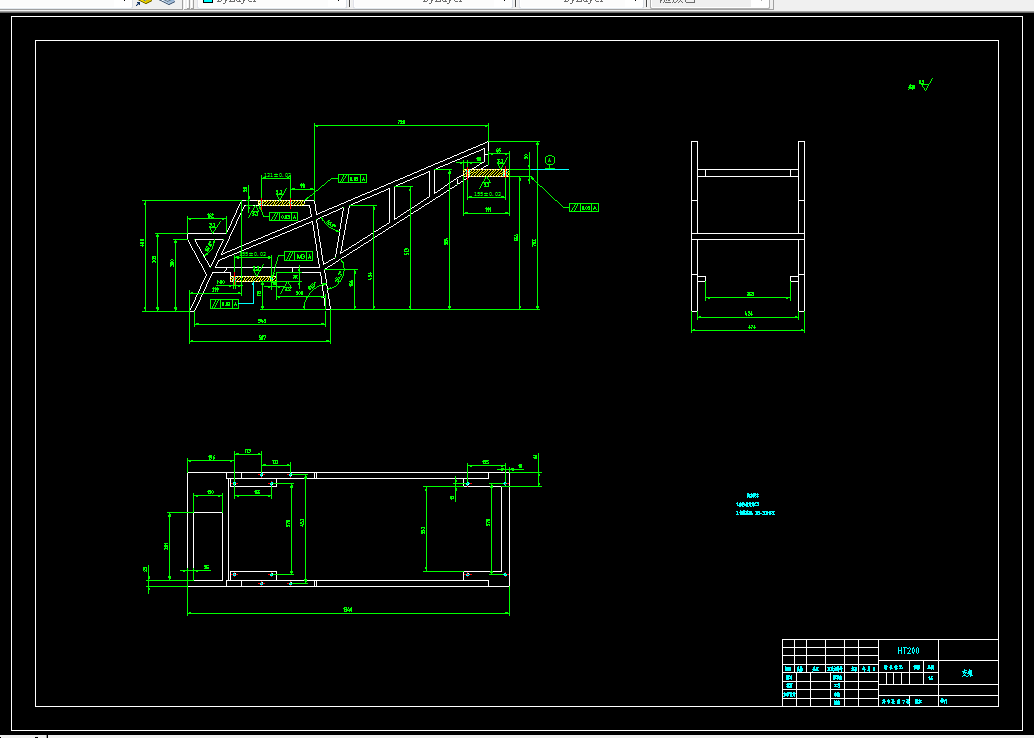Select the cyan technical requirements notes
The height and width of the screenshot is (738, 1034).
point(755,504)
